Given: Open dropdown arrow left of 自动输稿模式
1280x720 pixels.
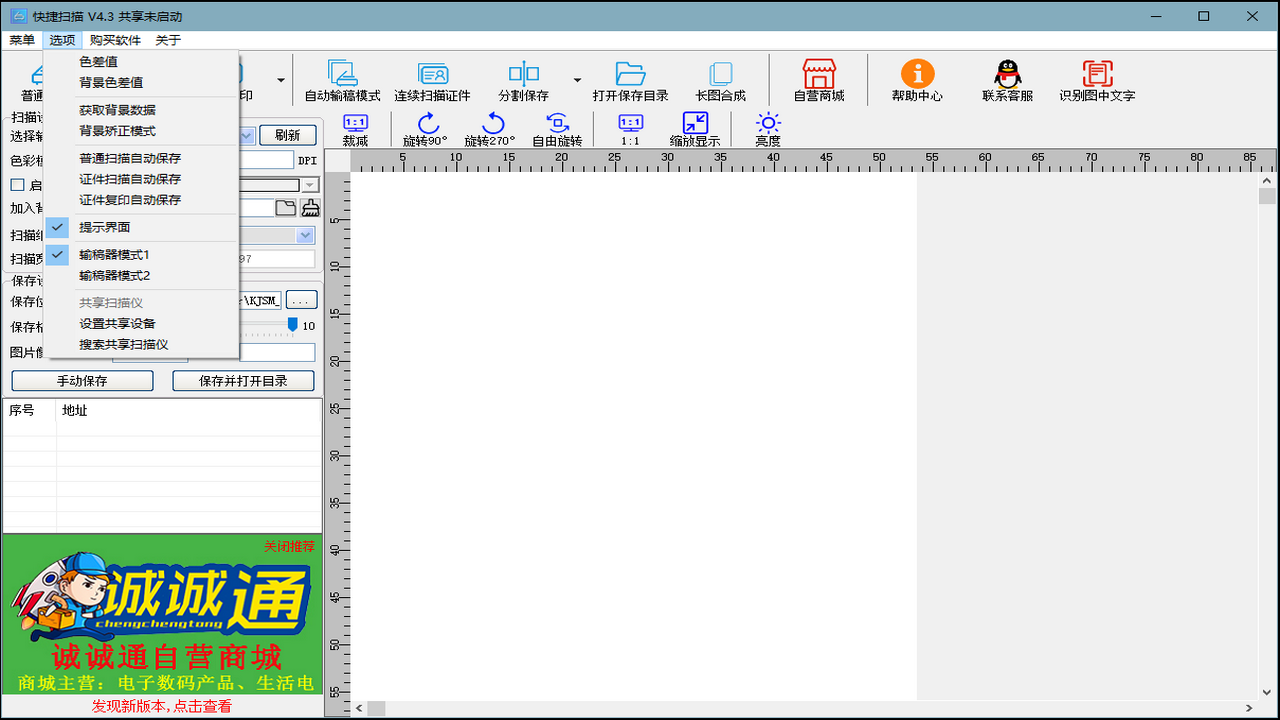Looking at the screenshot, I should click(x=280, y=81).
